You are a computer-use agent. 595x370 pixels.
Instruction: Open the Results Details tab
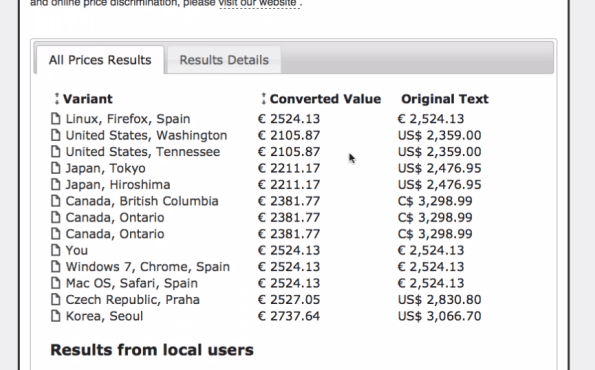coord(224,60)
